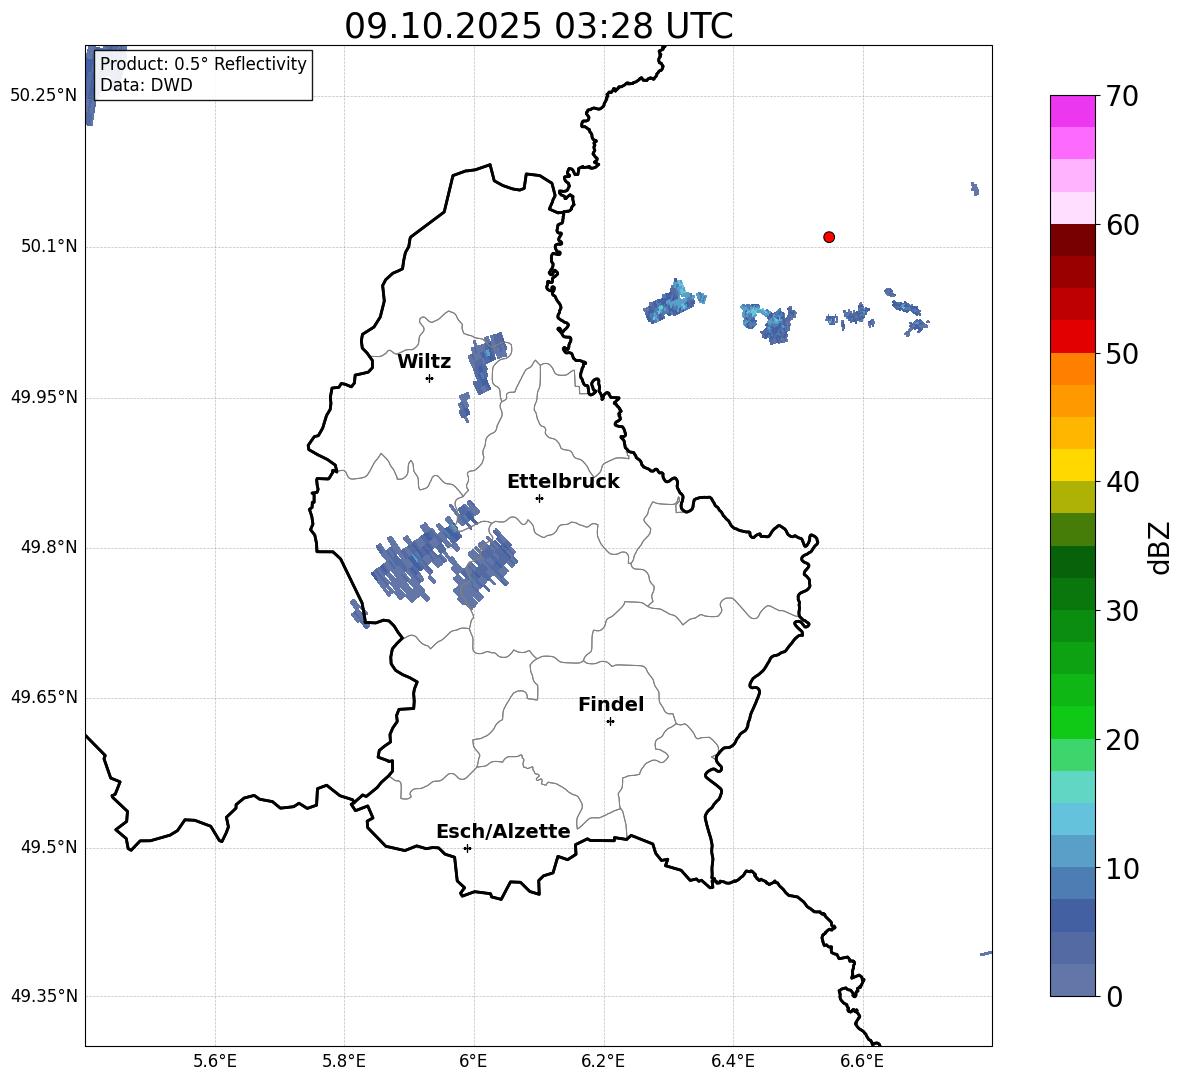
Task: Click the Findel station cross marker
Action: point(611,722)
